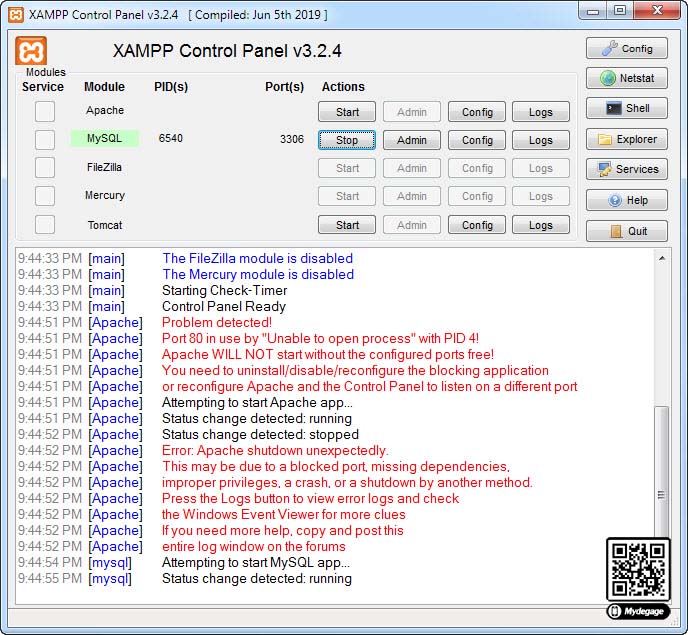Click "entire log window on the forums" line

click(254, 546)
